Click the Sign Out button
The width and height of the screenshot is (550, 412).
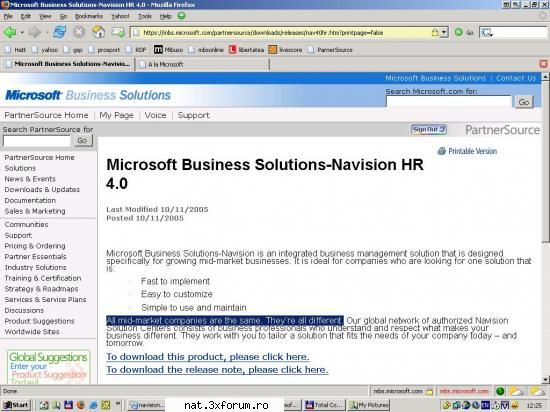(429, 129)
